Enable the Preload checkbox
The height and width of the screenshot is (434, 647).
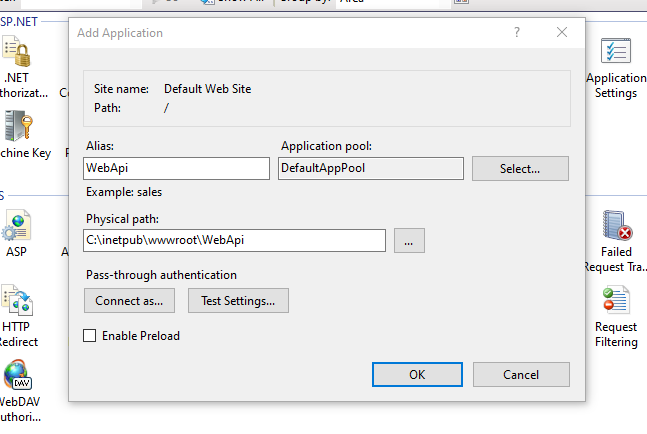coord(90,336)
